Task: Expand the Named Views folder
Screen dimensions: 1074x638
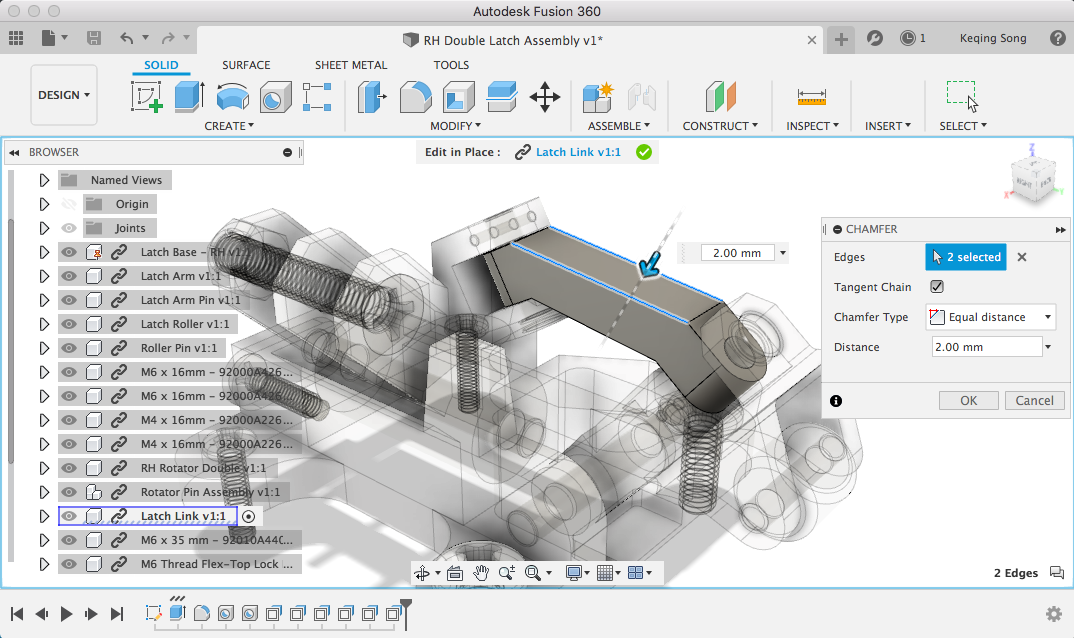Action: pyautogui.click(x=43, y=180)
